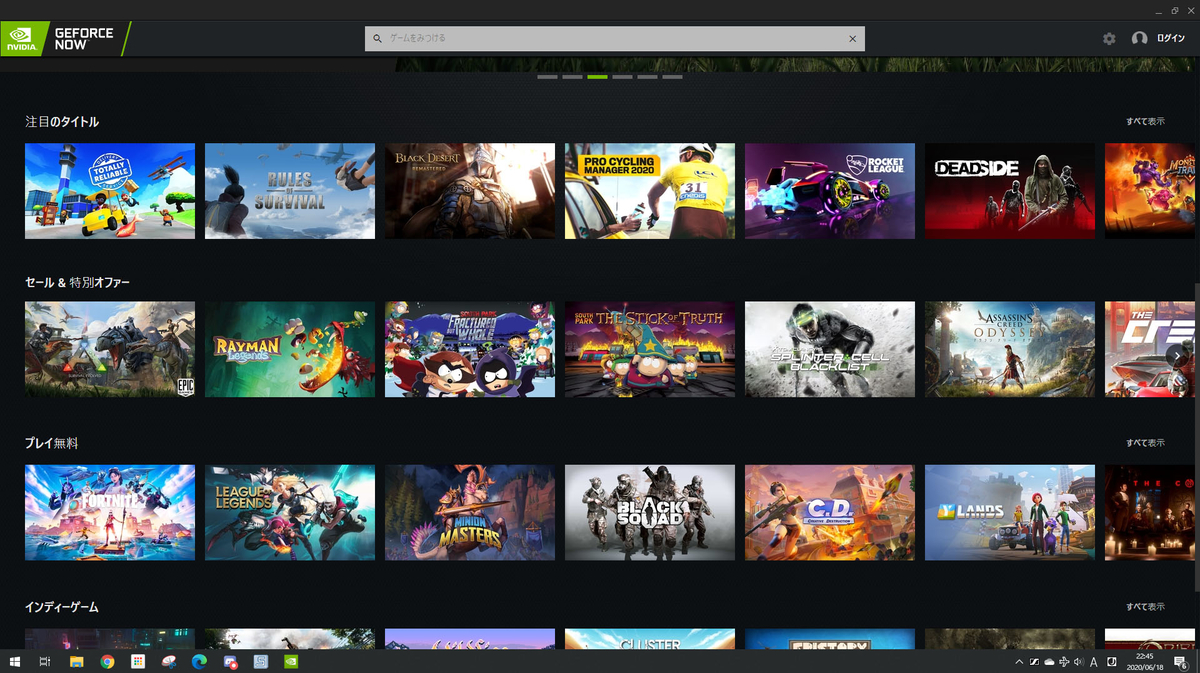Open the Rules of Survival game tile
This screenshot has width=1200, height=673.
pyautogui.click(x=290, y=191)
